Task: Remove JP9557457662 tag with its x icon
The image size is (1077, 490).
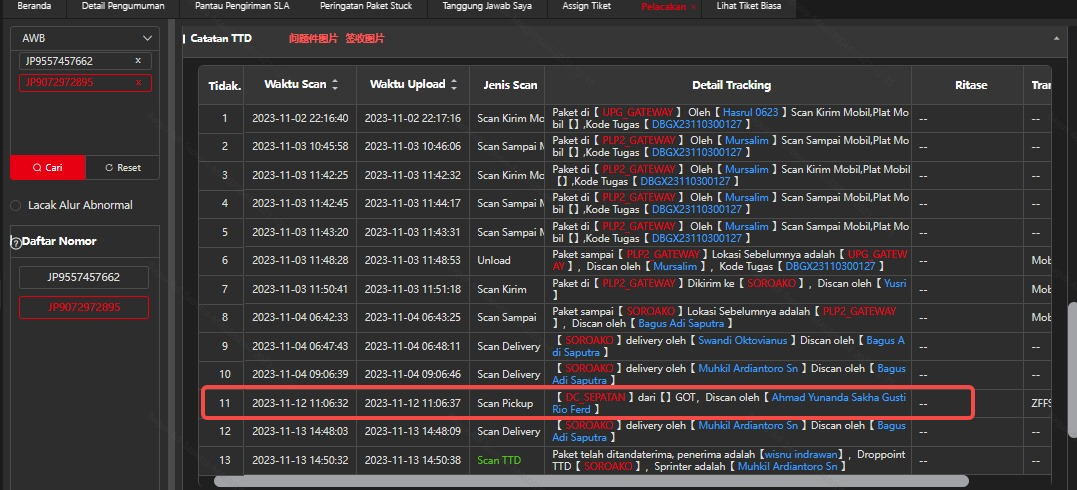Action: coord(138,60)
